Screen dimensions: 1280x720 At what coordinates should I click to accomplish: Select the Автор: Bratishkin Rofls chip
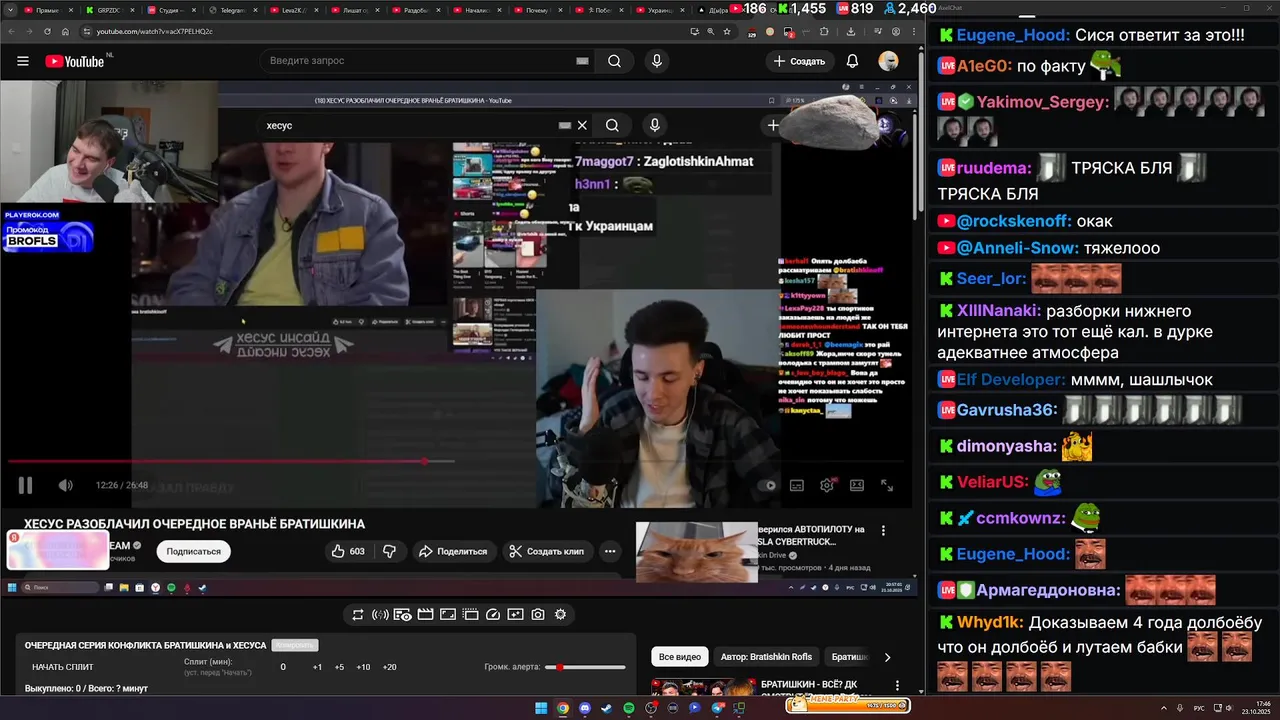click(x=766, y=657)
